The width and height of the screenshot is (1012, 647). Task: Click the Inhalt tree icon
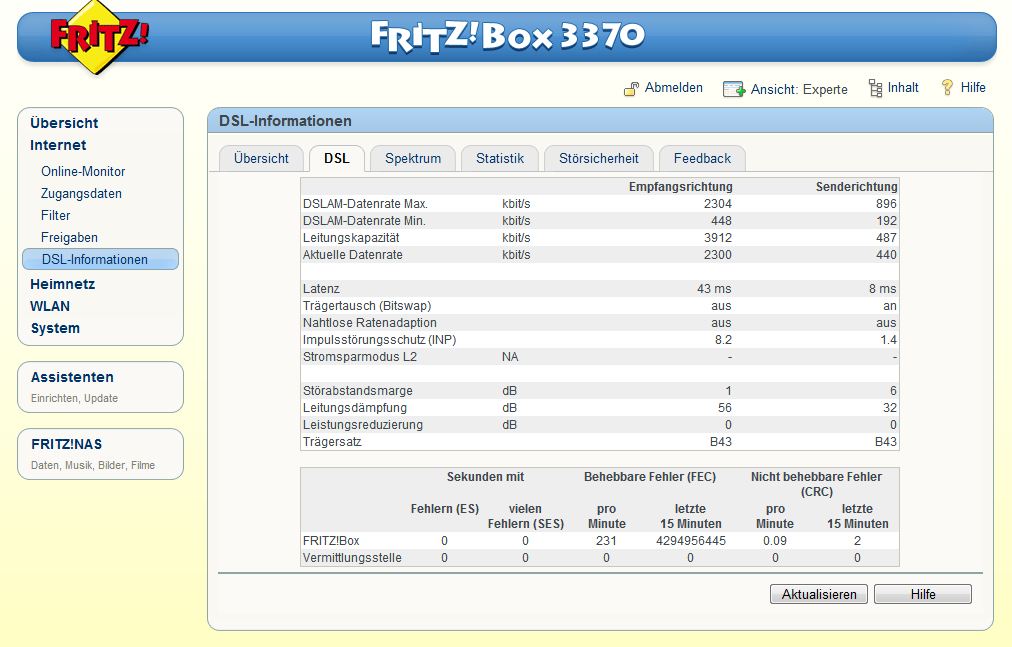click(x=875, y=88)
